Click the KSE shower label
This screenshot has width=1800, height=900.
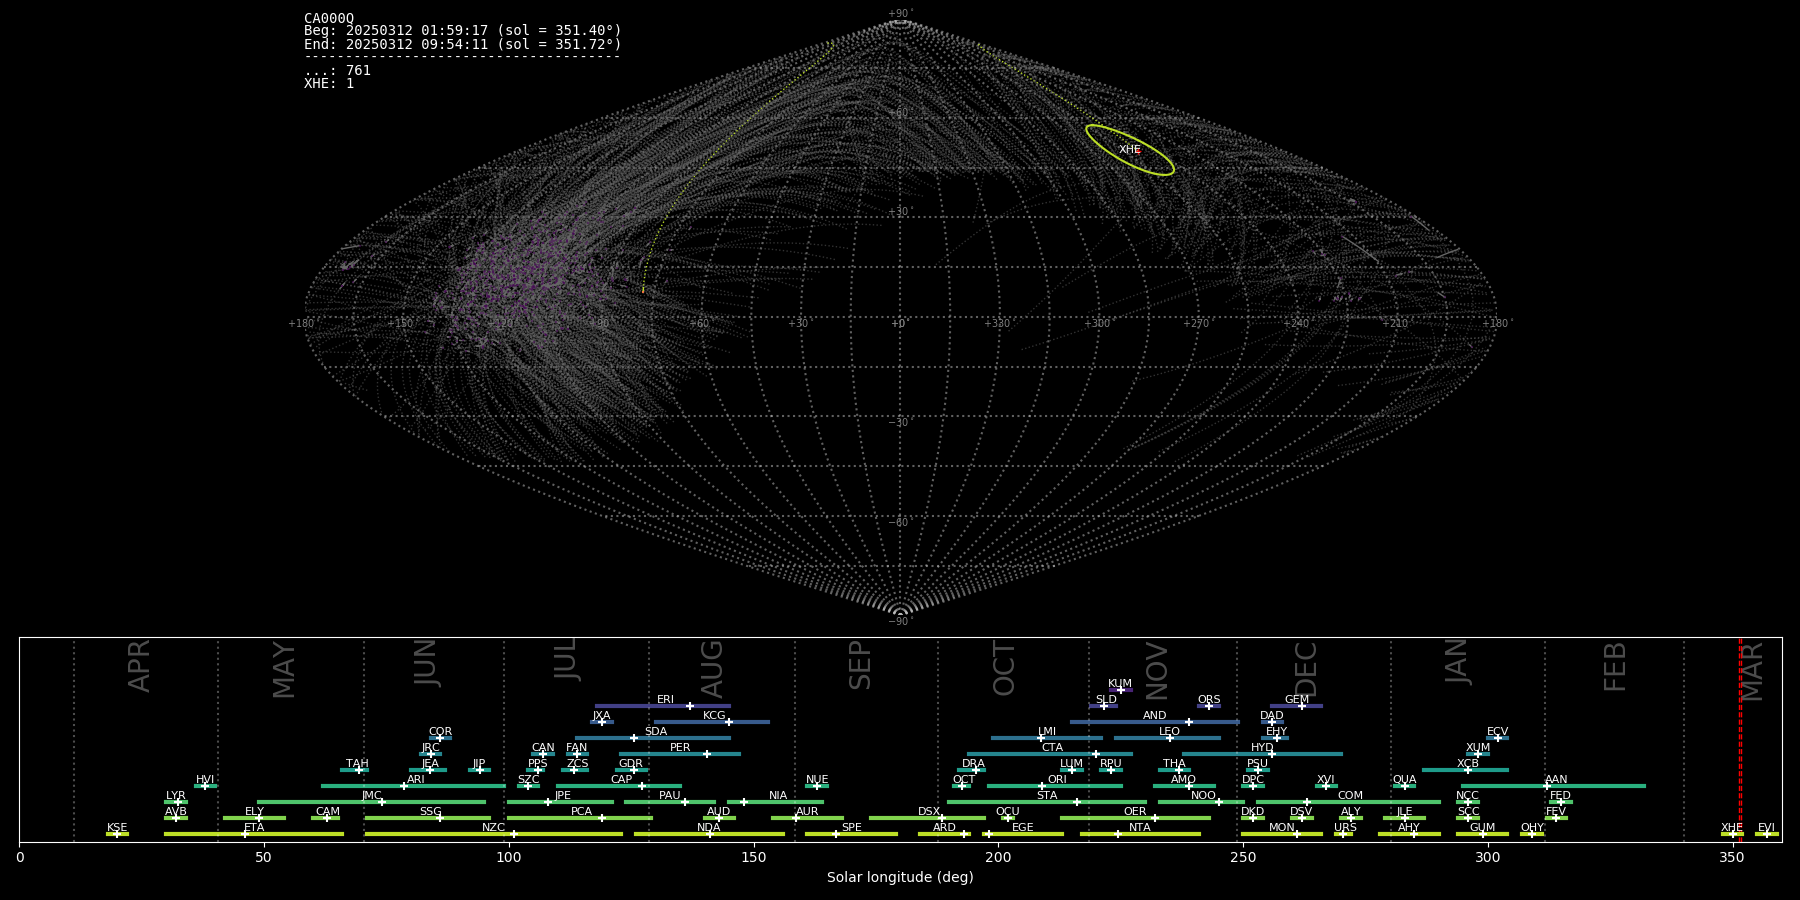(x=117, y=828)
